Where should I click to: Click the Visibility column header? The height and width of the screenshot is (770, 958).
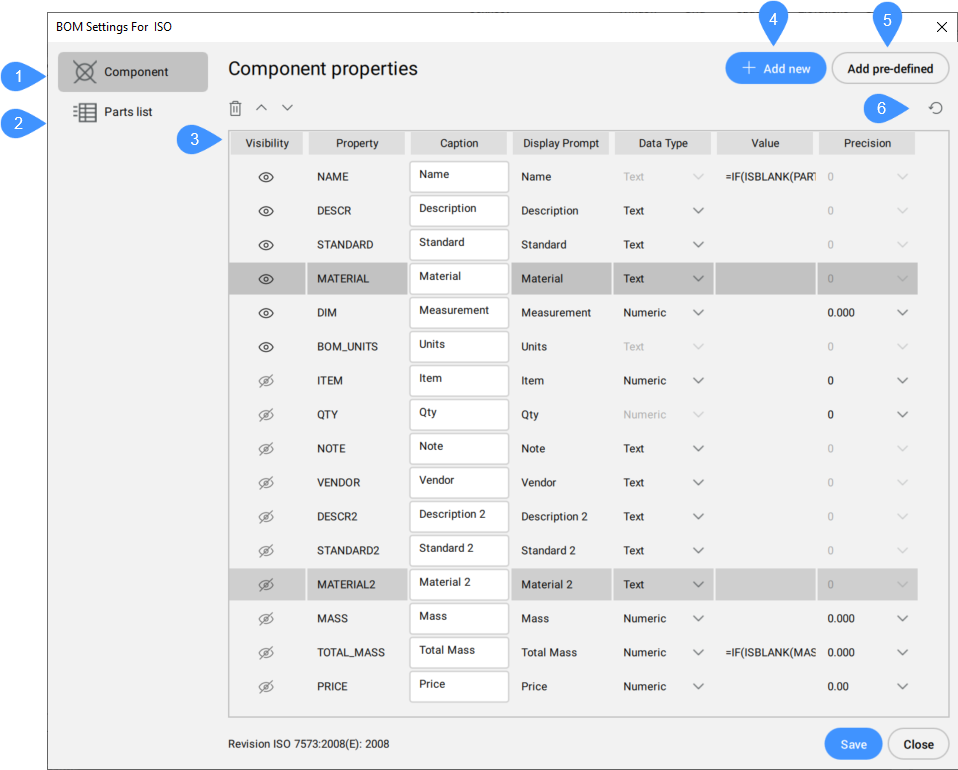tap(267, 143)
